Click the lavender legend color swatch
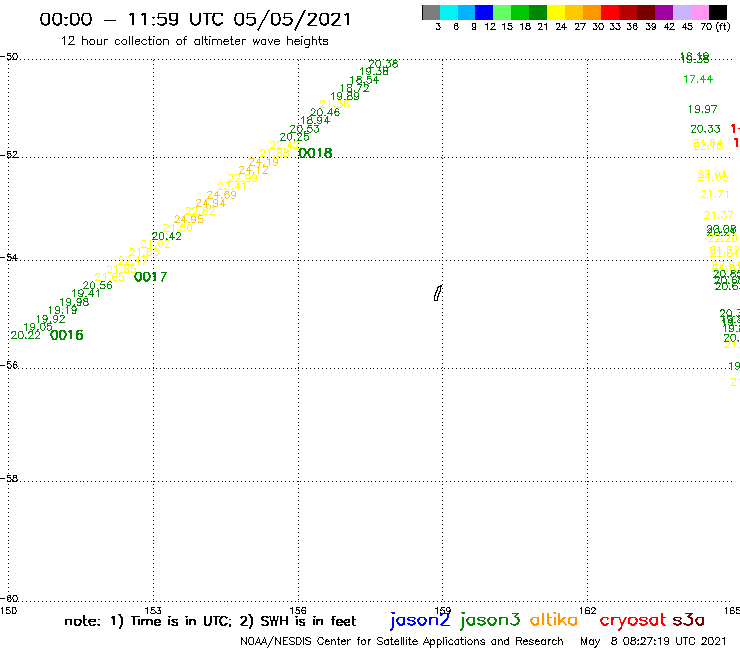The width and height of the screenshot is (740, 650). pyautogui.click(x=681, y=12)
